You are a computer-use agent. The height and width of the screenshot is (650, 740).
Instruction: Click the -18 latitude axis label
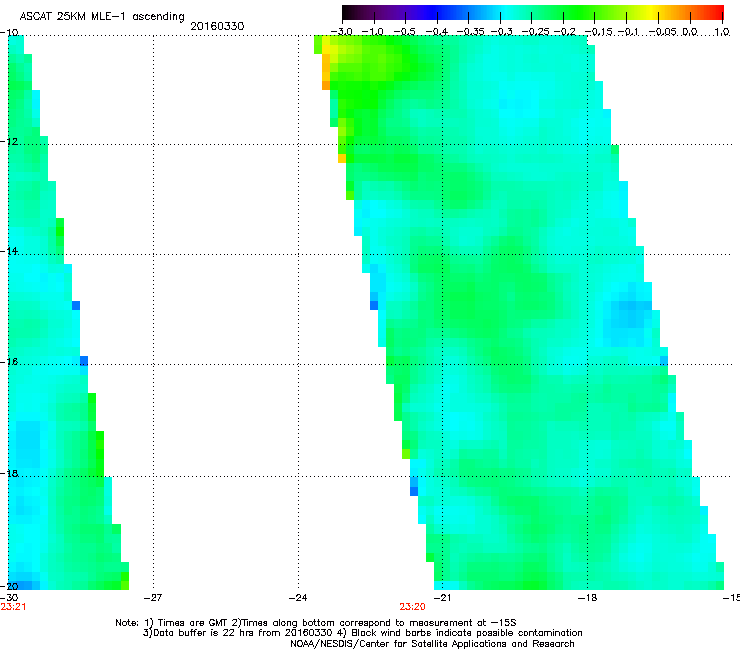(9, 473)
